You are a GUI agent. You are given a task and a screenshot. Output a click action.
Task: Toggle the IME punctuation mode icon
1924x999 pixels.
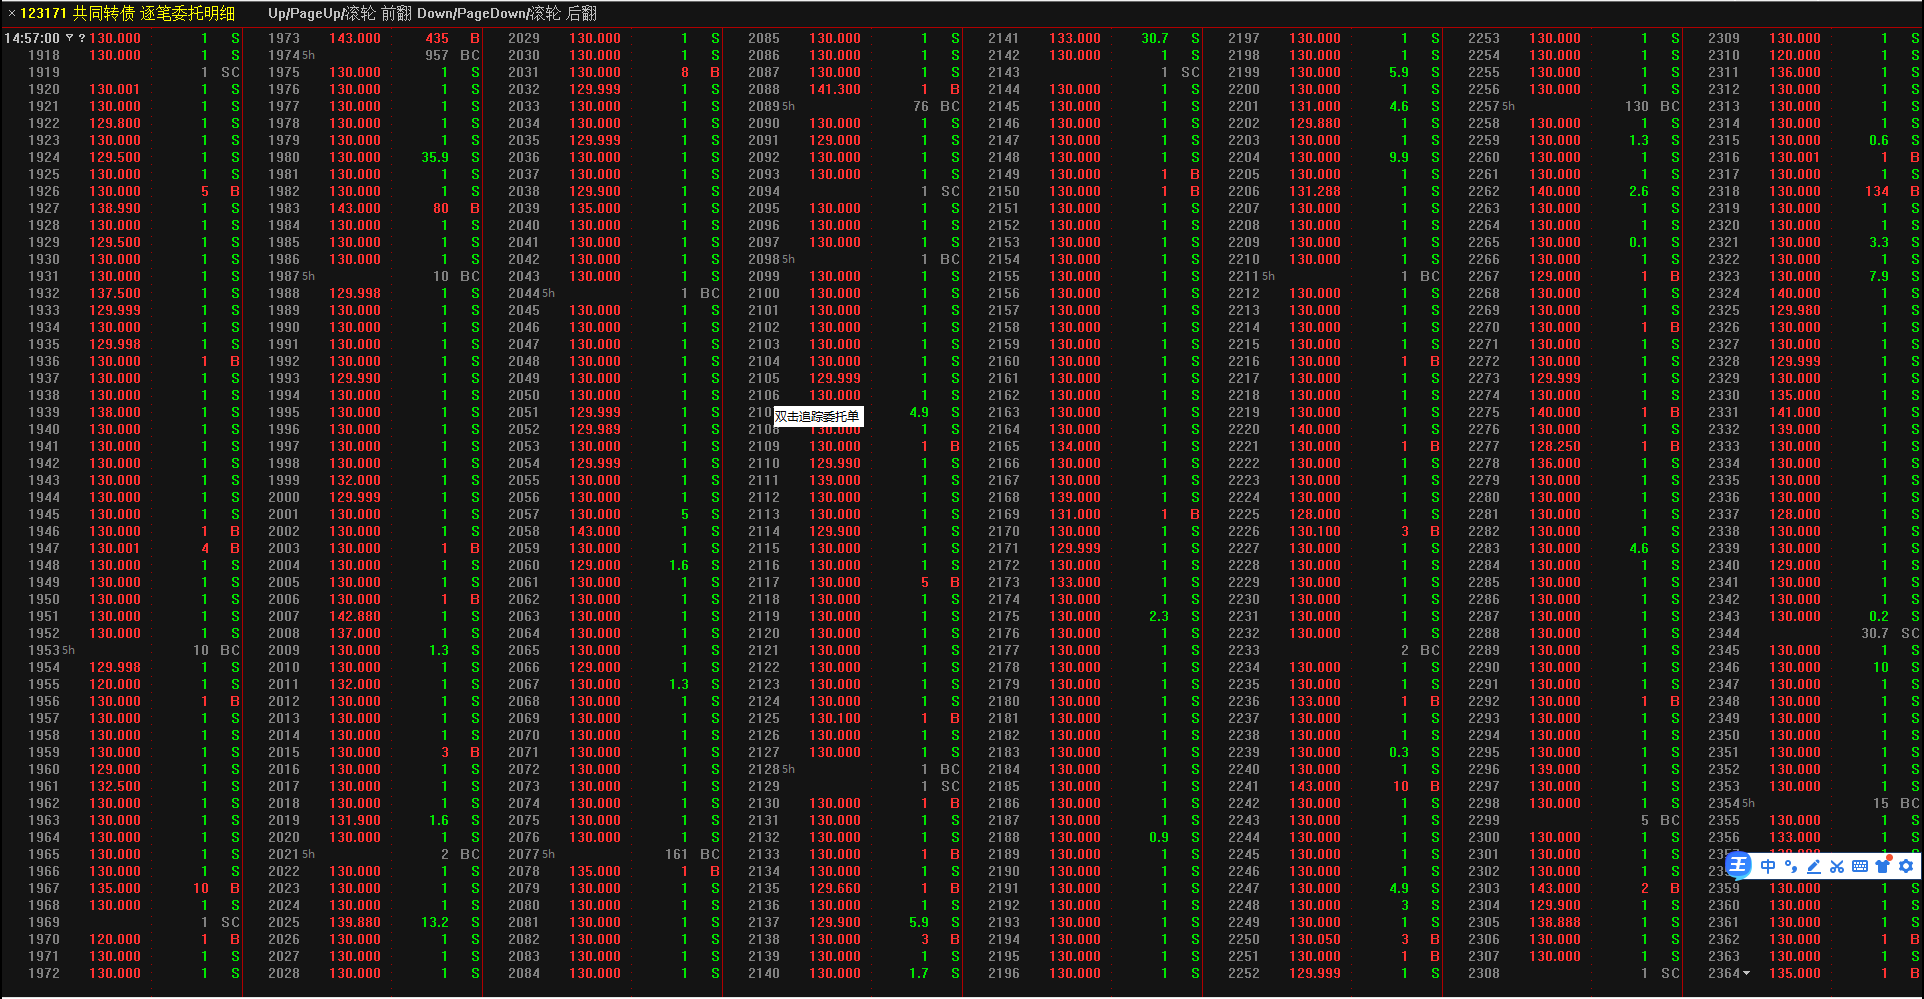[x=1790, y=866]
